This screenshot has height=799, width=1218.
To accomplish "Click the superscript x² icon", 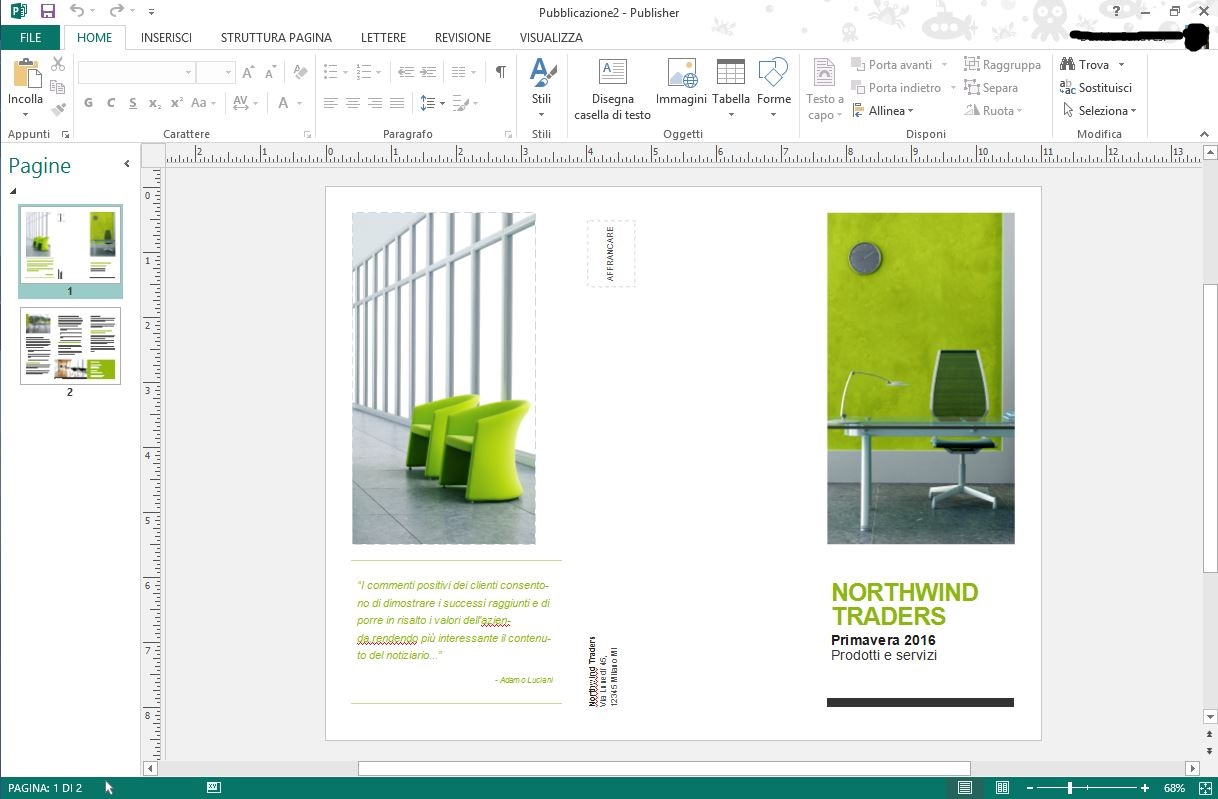I will coord(176,103).
